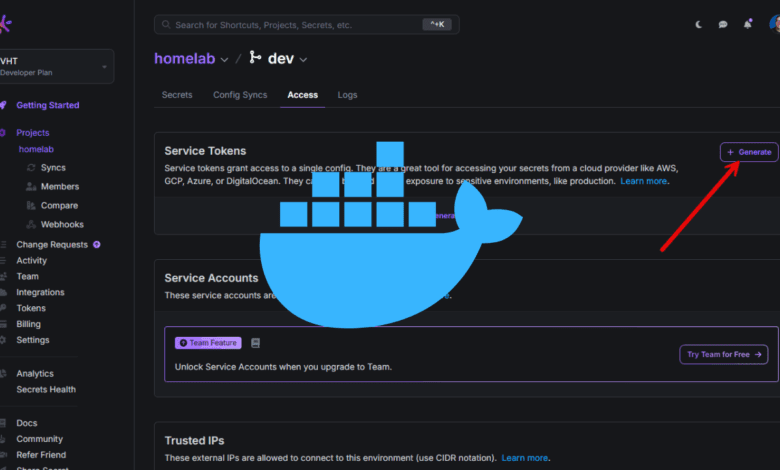Viewport: 780px width, 470px height.
Task: Open Settings in the sidebar
Action: 33,340
